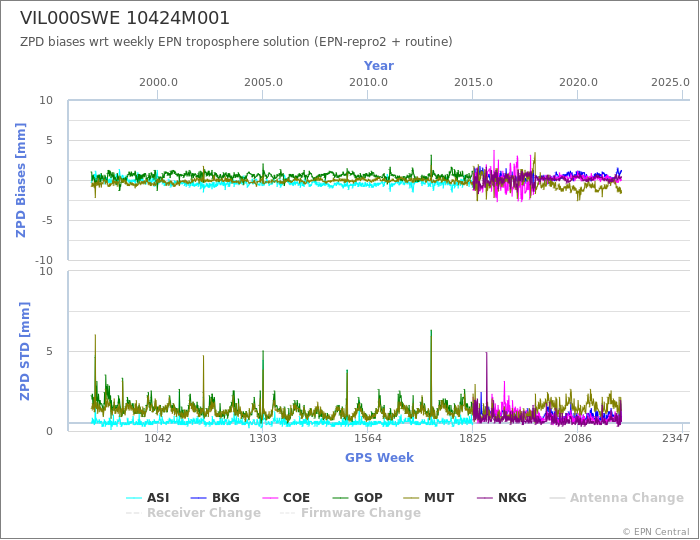Enable Receiver Change legend item
The width and height of the screenshot is (700, 540).
point(193,513)
